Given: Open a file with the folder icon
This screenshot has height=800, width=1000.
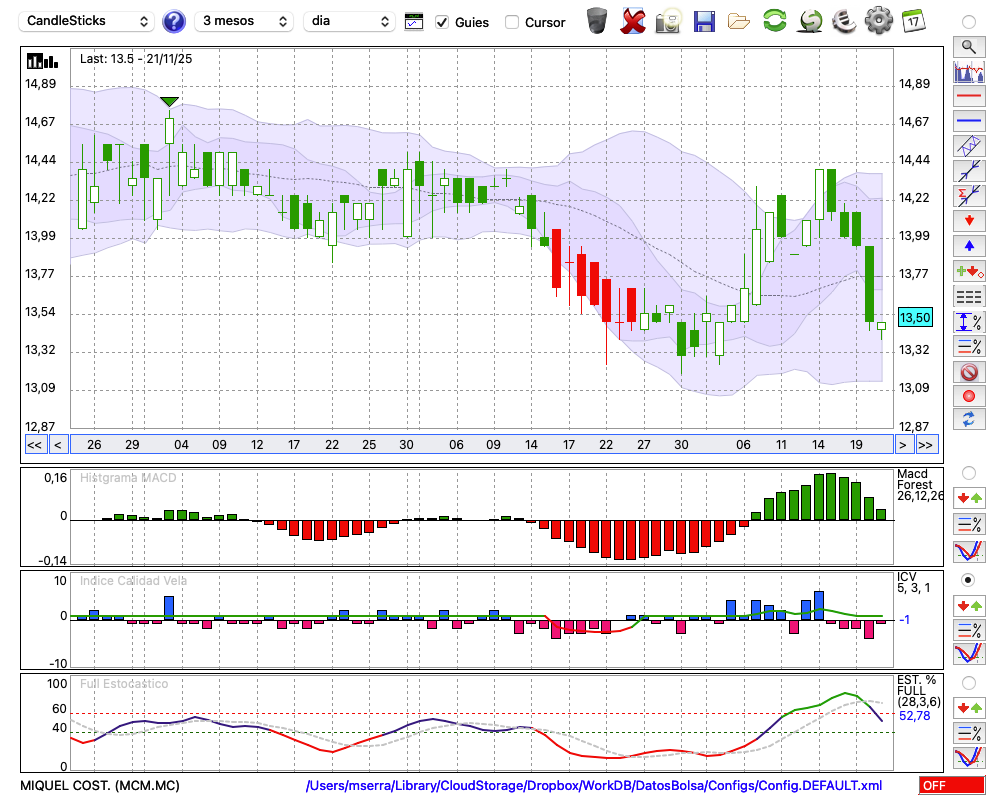Looking at the screenshot, I should 739,22.
